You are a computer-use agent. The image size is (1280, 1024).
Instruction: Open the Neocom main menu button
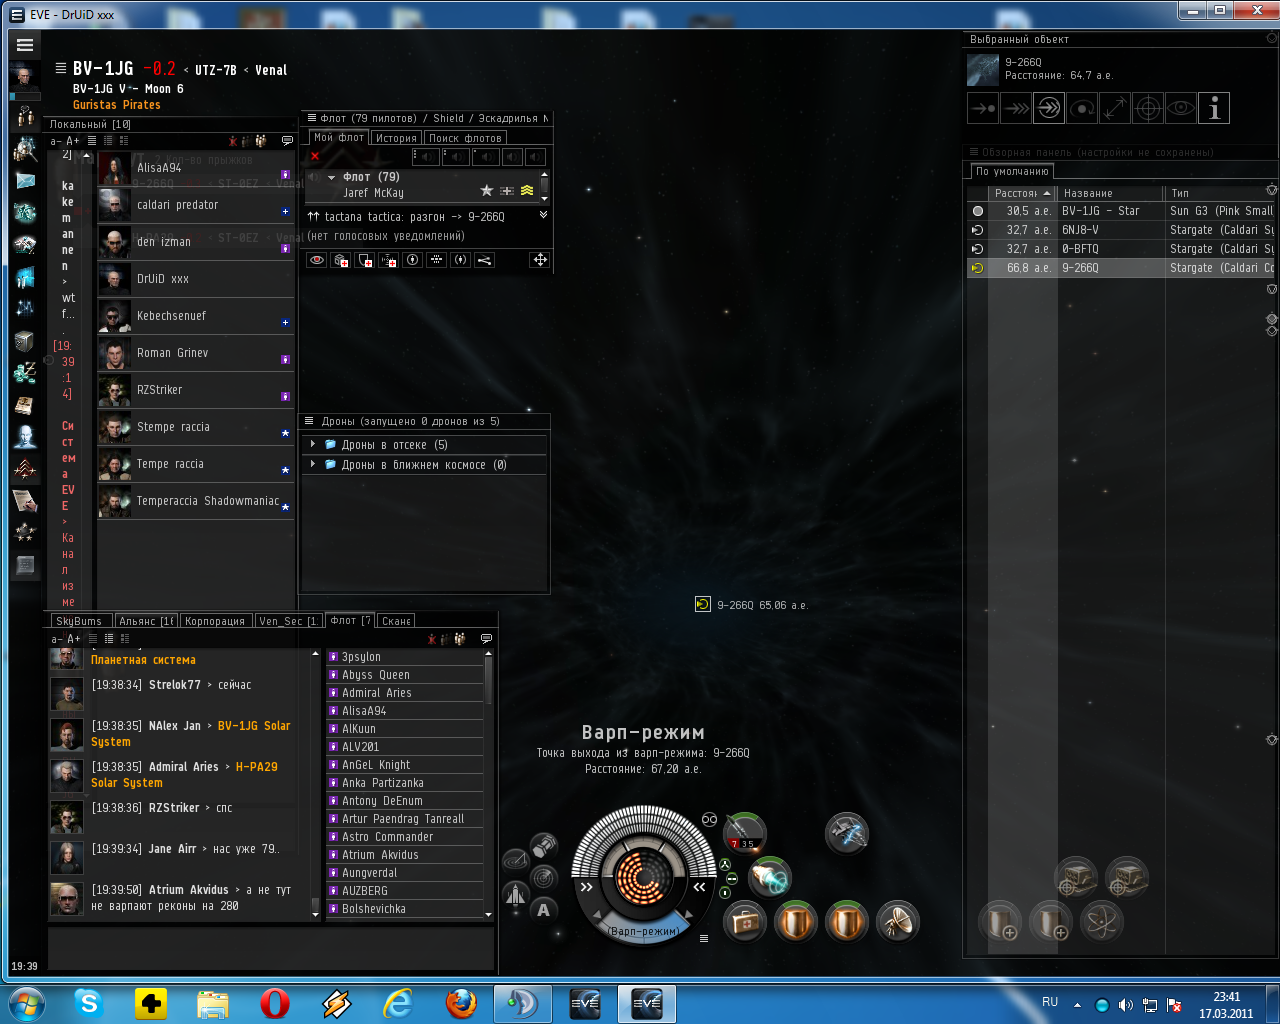coord(25,45)
